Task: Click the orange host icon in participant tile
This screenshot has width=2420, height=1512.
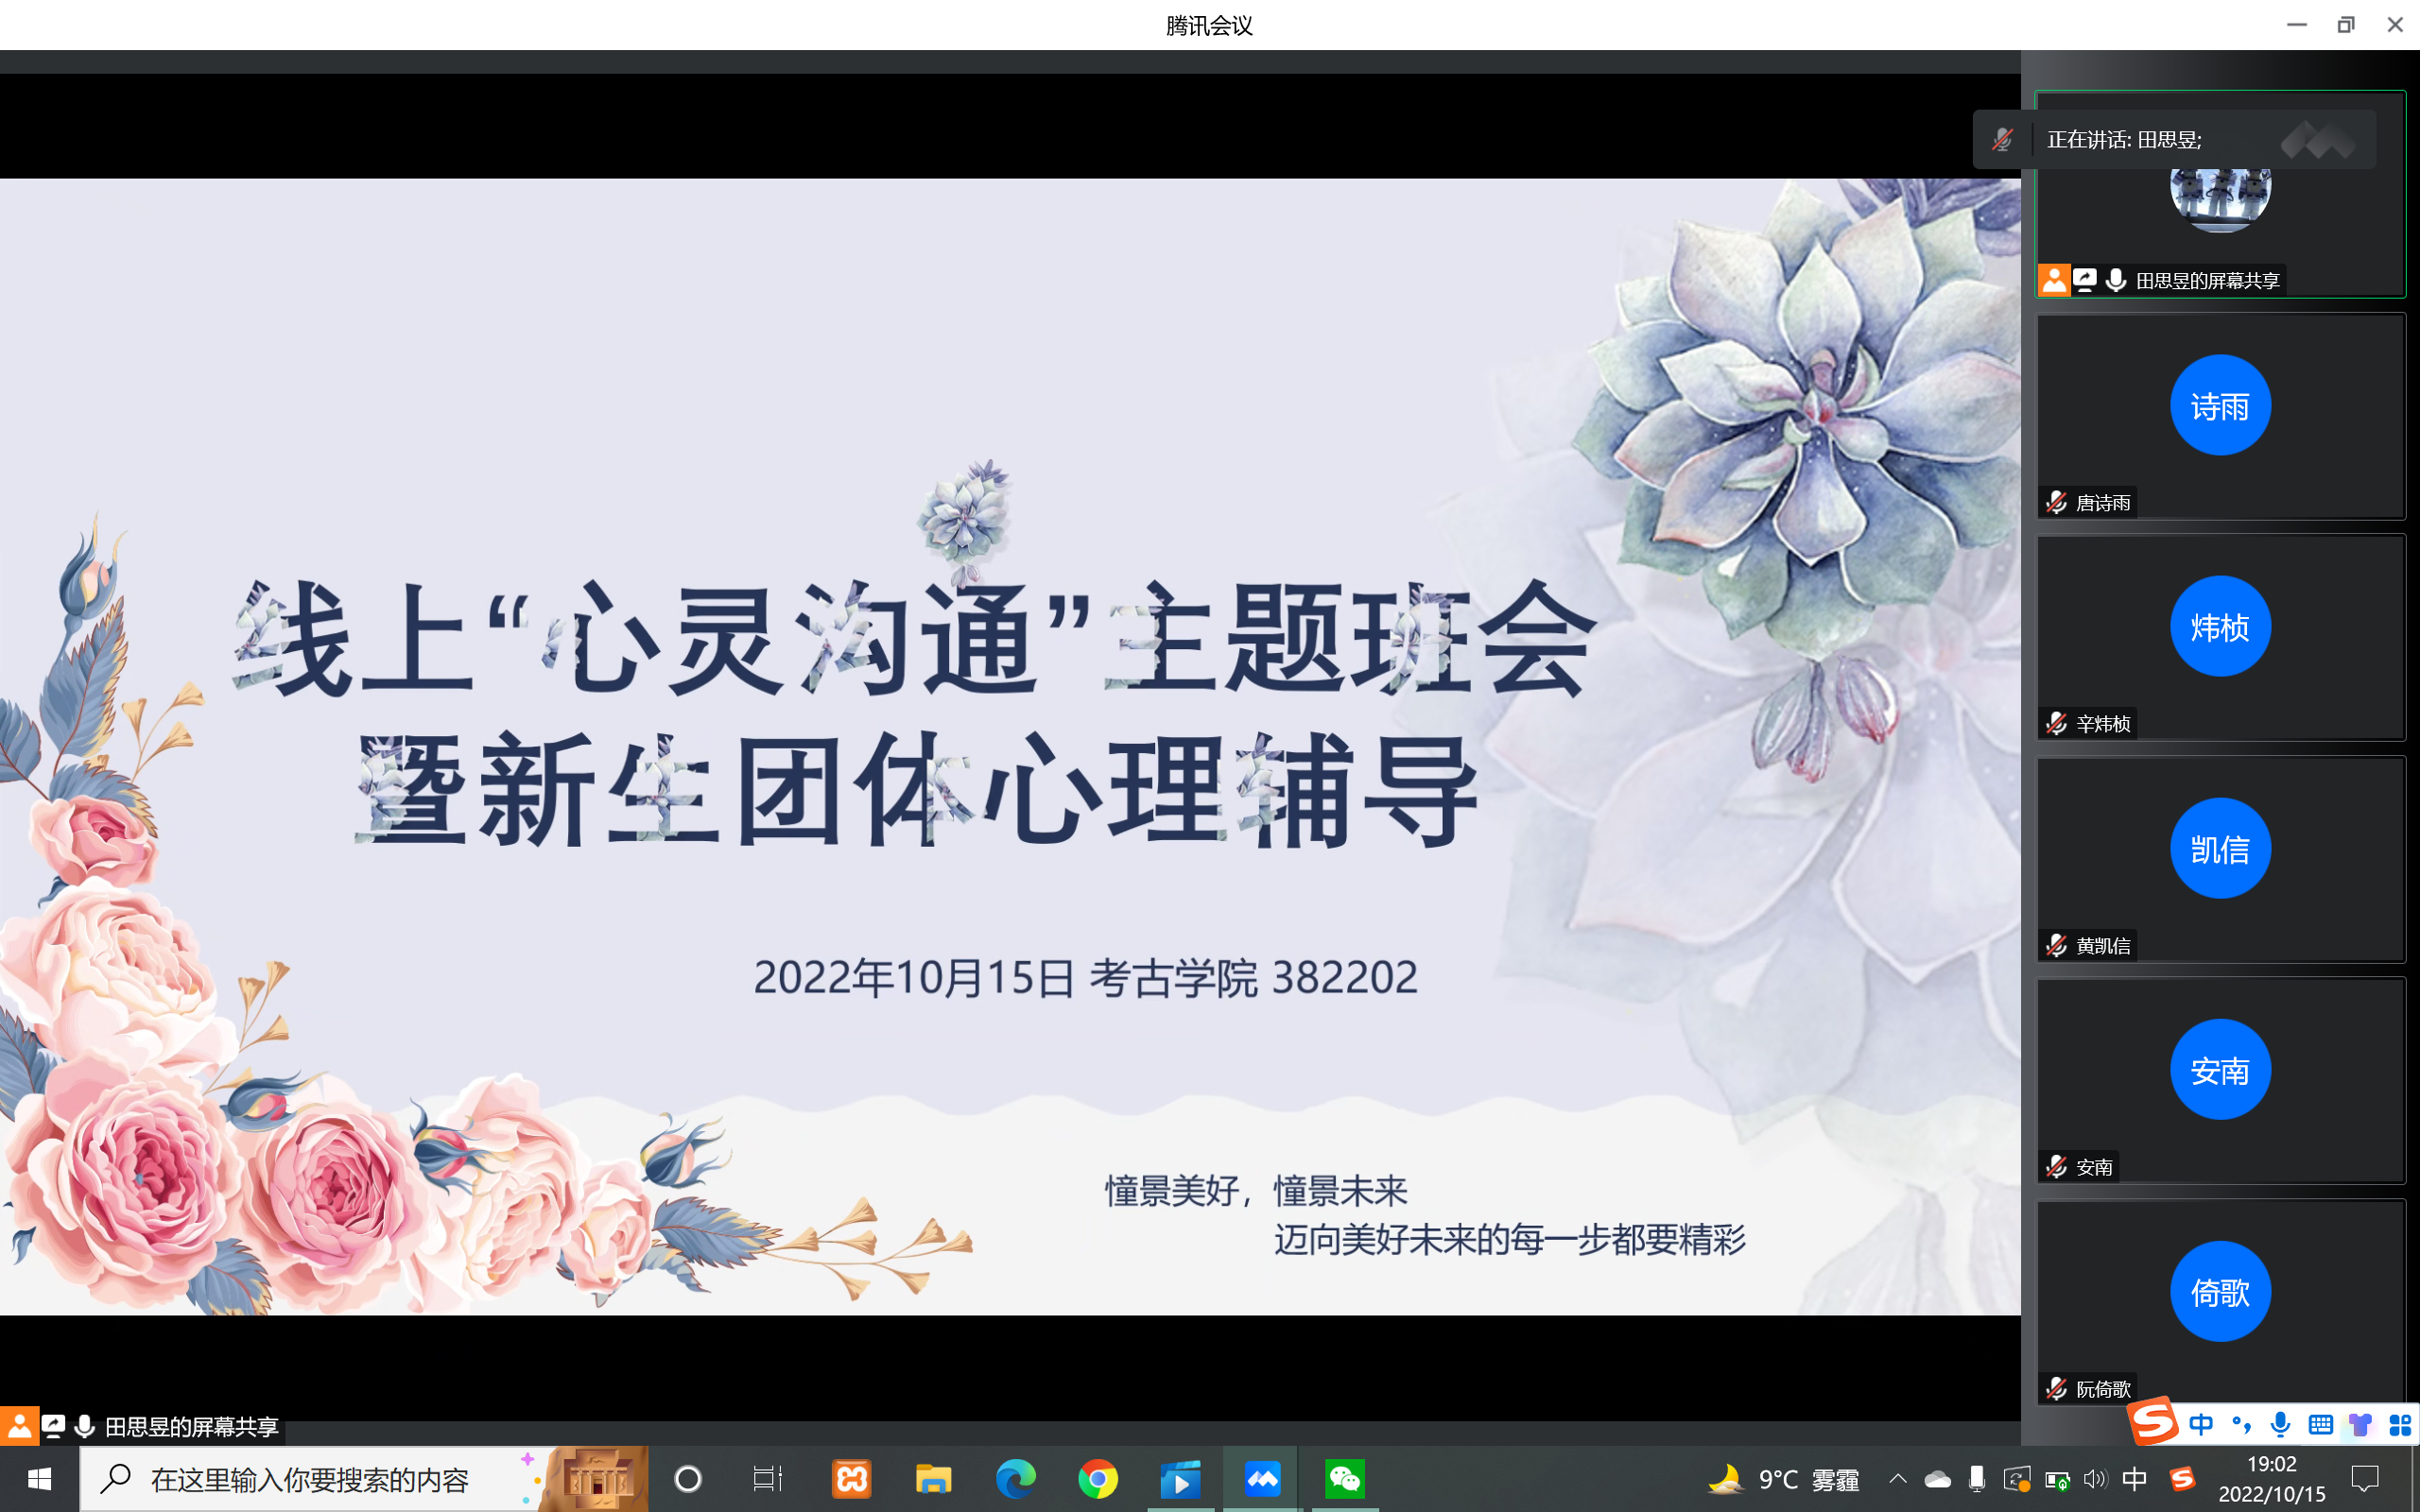Action: point(2054,280)
